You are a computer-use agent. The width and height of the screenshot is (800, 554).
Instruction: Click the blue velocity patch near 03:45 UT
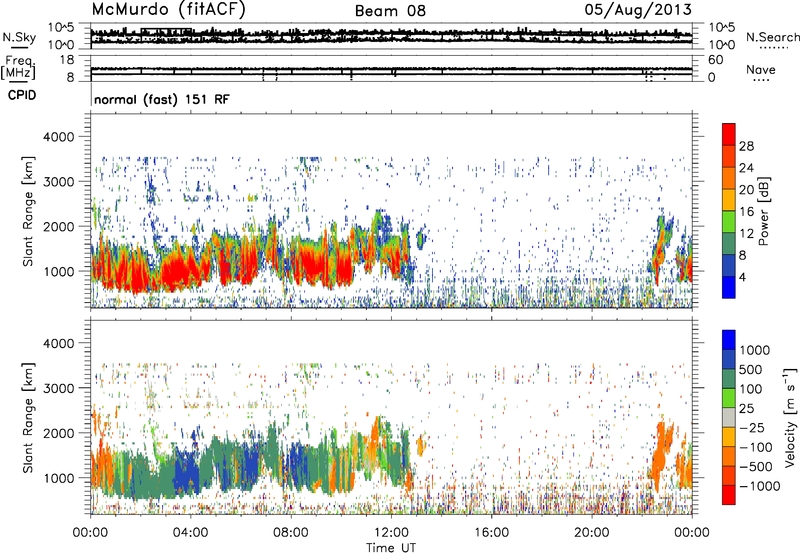(x=187, y=472)
